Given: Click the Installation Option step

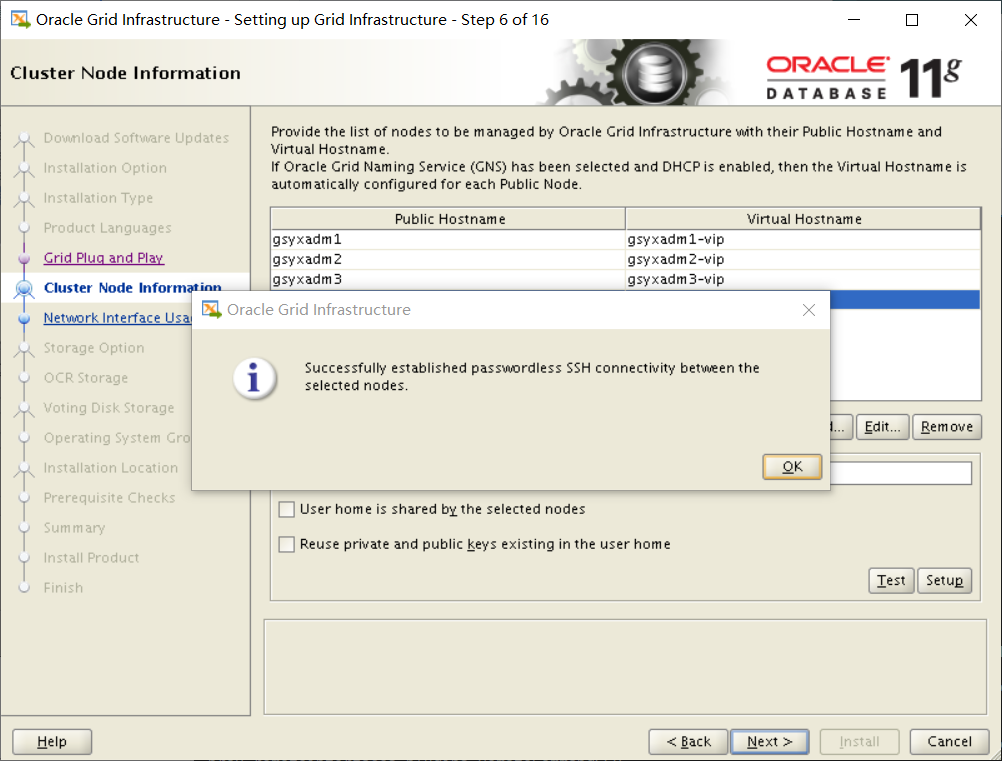Looking at the screenshot, I should 105,168.
